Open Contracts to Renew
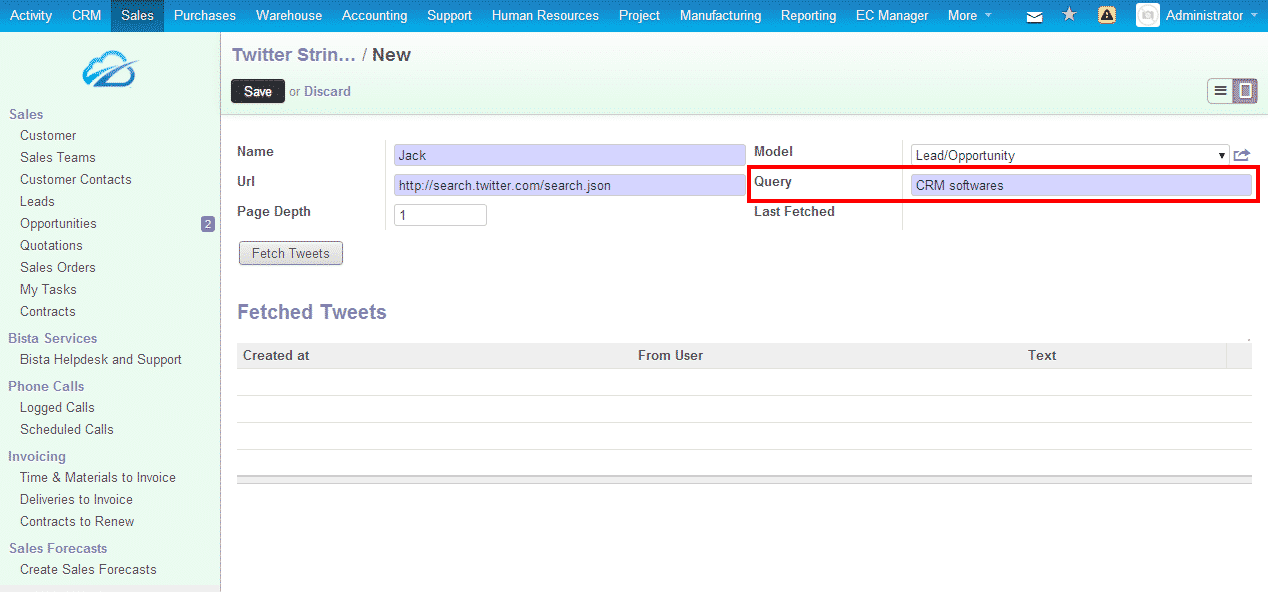Viewport: 1268px width, 592px height. 77,521
